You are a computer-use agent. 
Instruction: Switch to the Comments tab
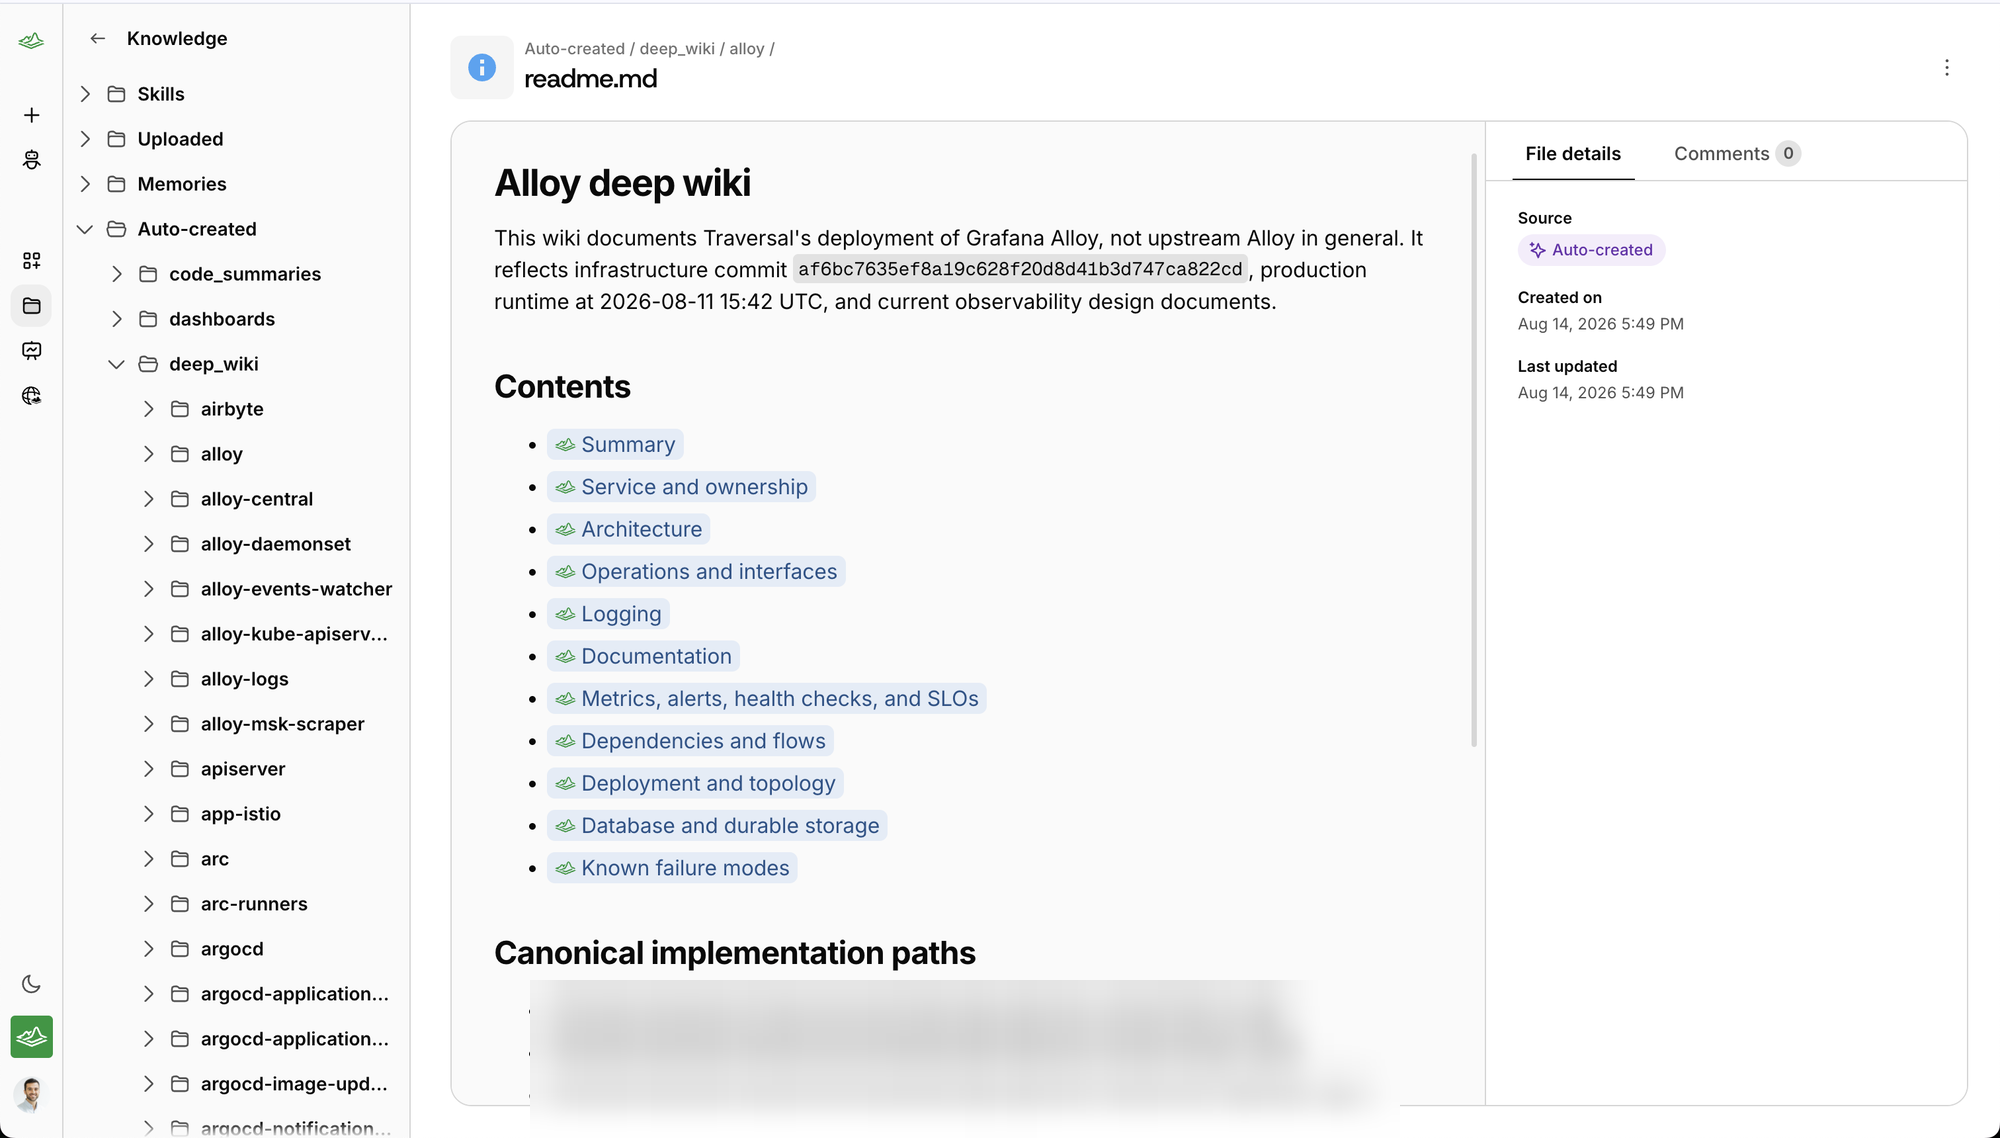tap(1737, 153)
